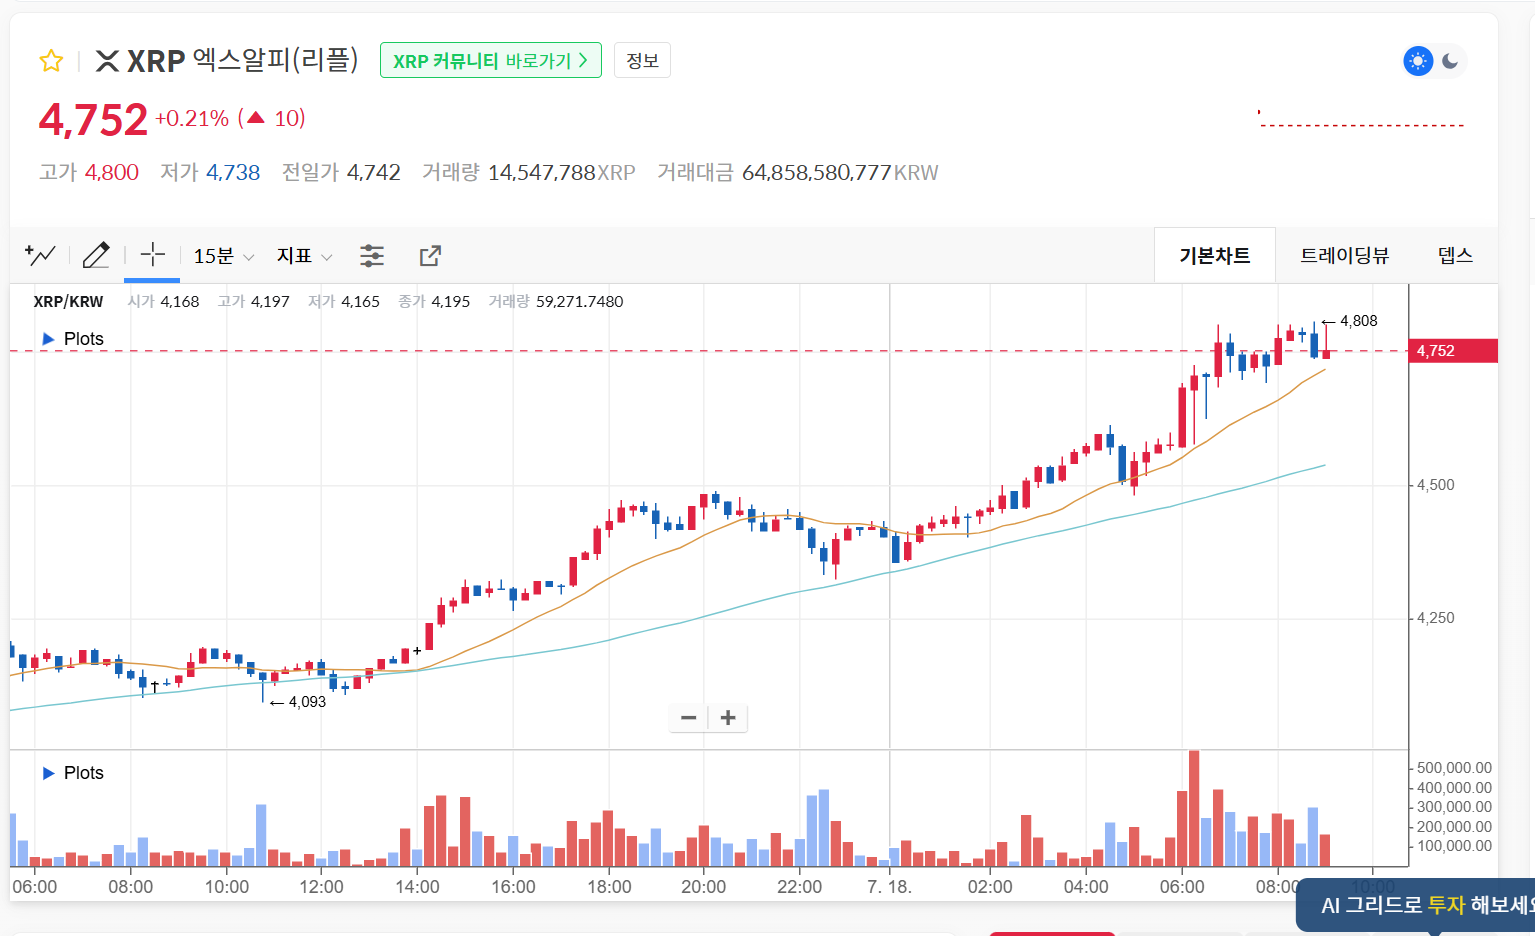Image resolution: width=1535 pixels, height=936 pixels.
Task: Expand Plots in price chart
Action: click(x=73, y=339)
